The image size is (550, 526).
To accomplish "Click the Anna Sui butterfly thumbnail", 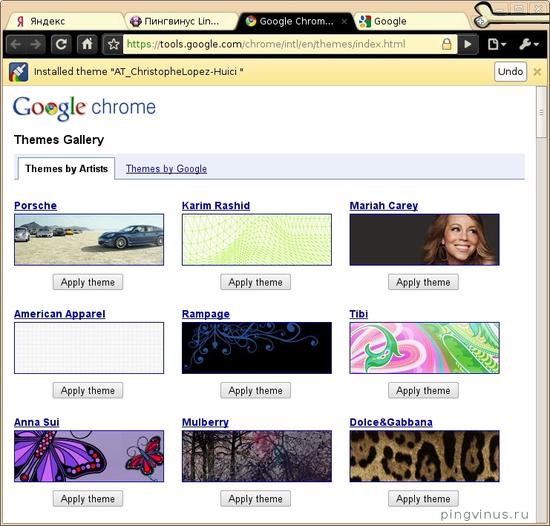I will click(89, 456).
